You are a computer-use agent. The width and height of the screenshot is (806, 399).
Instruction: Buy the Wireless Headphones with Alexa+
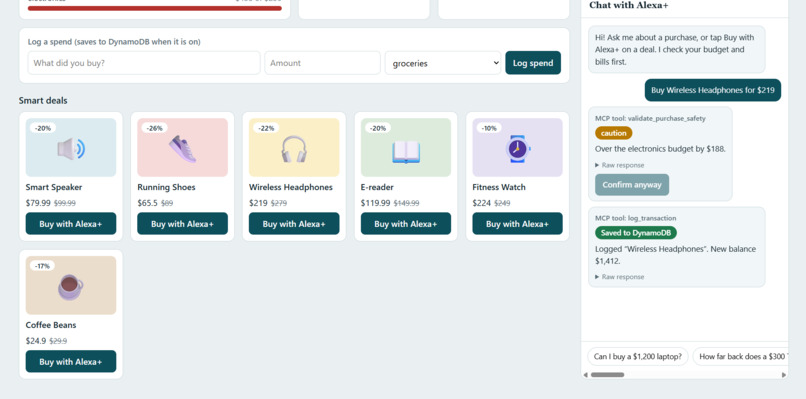[x=294, y=224]
